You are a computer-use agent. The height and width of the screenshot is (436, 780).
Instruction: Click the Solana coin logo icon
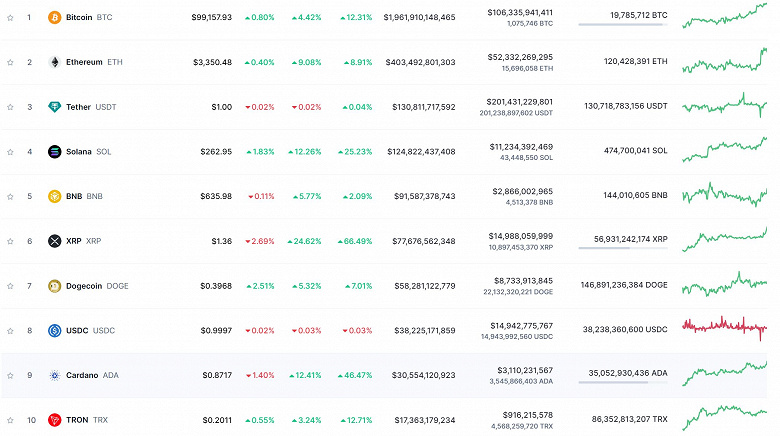[54, 152]
